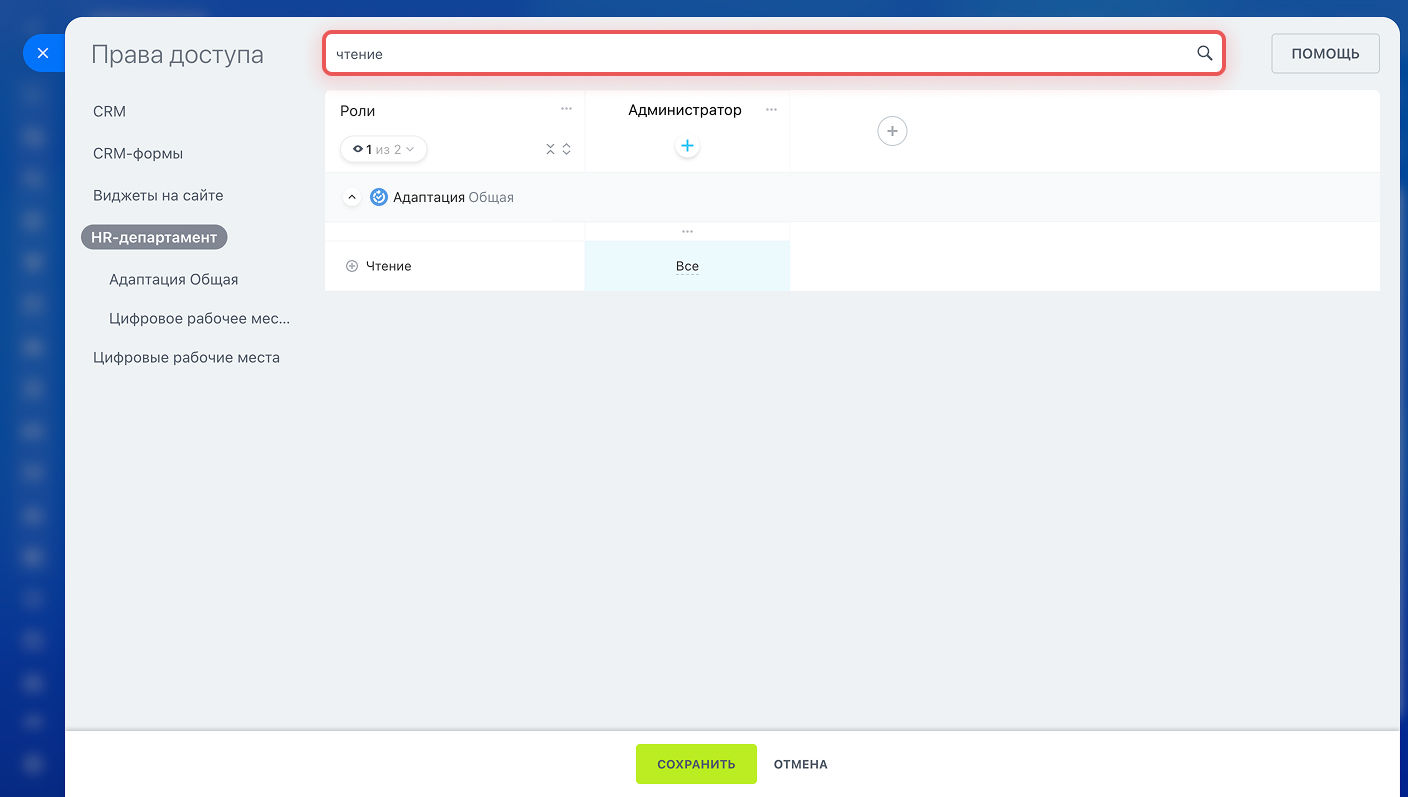Click the Адаптация section blue icon
The width and height of the screenshot is (1408, 797).
(x=379, y=197)
